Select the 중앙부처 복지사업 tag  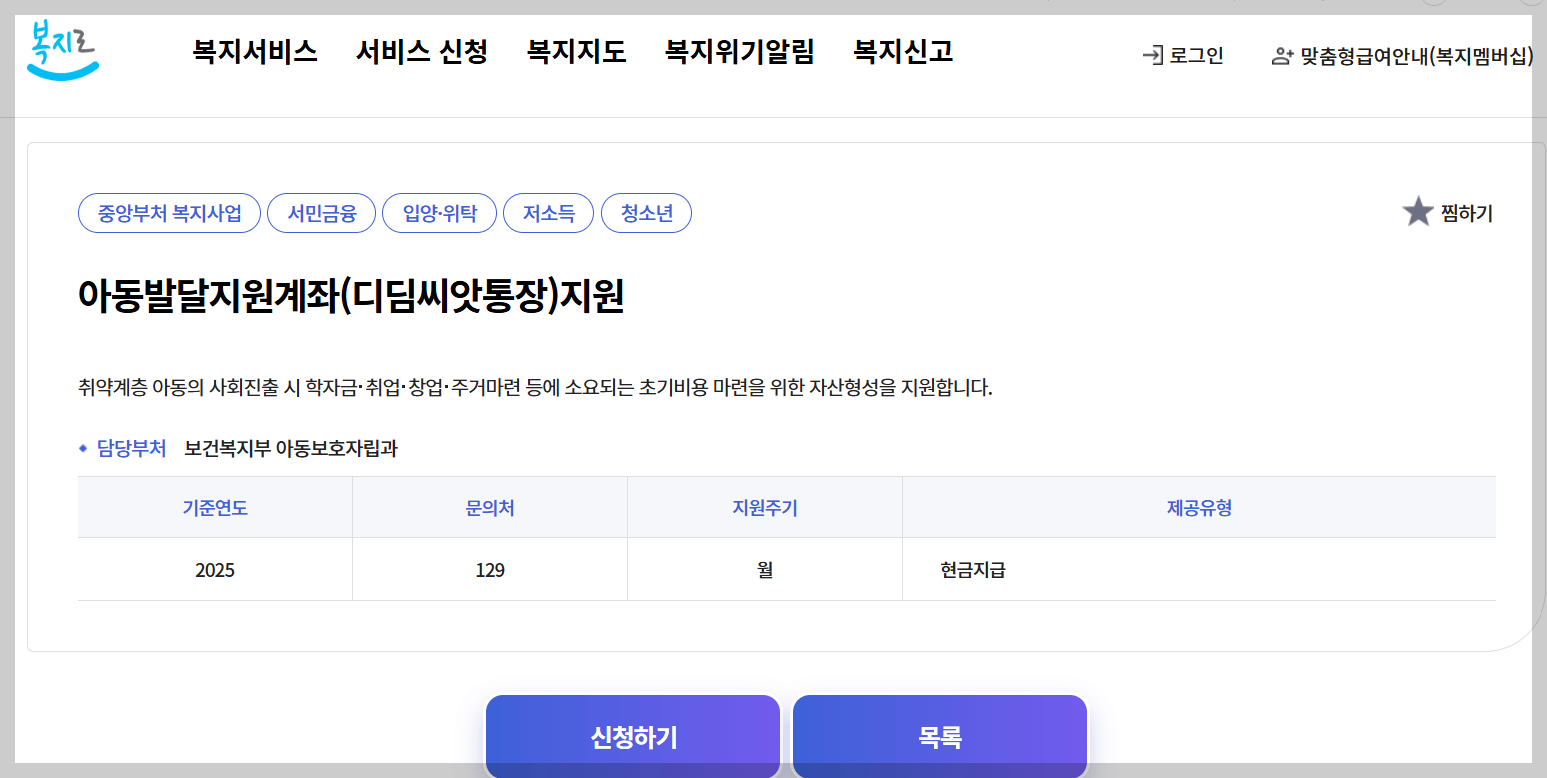169,212
